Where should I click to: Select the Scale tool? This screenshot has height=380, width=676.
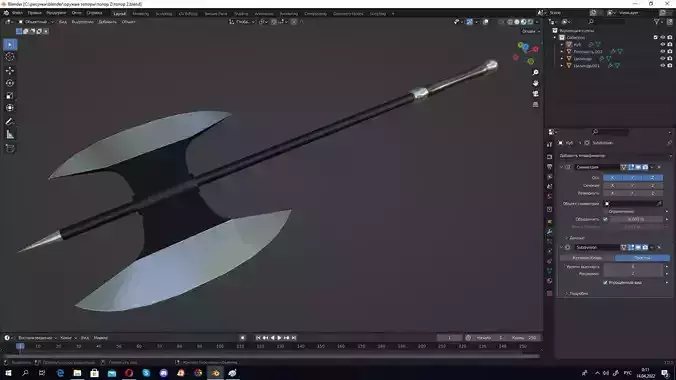(x=10, y=95)
